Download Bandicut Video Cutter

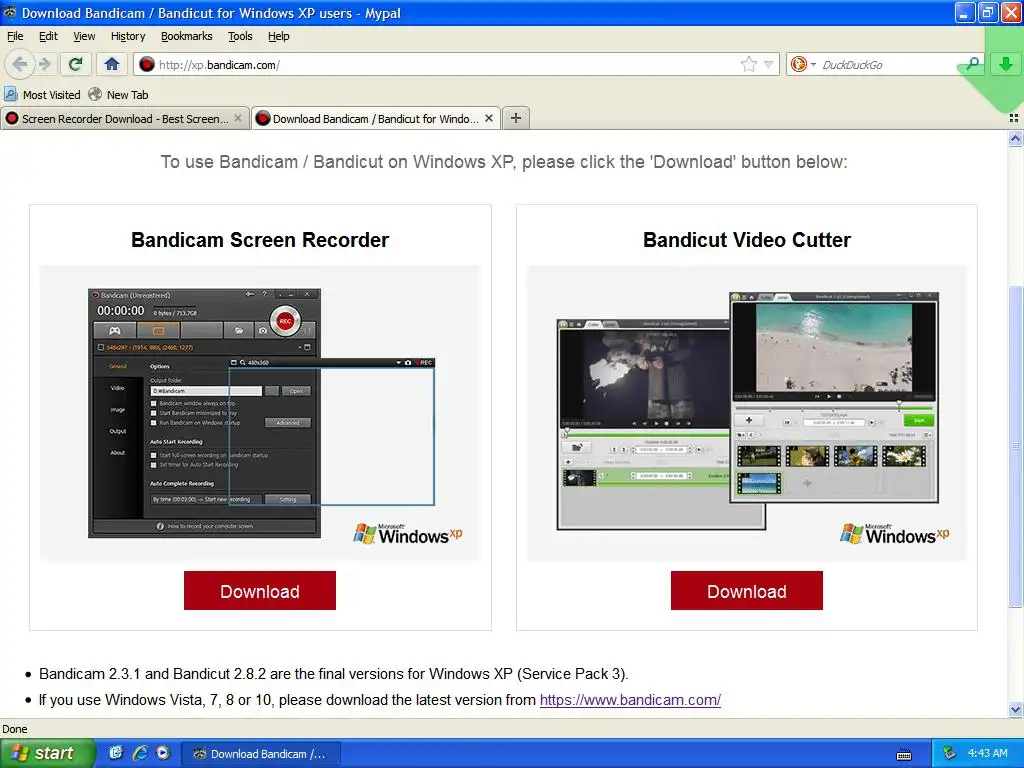point(746,590)
